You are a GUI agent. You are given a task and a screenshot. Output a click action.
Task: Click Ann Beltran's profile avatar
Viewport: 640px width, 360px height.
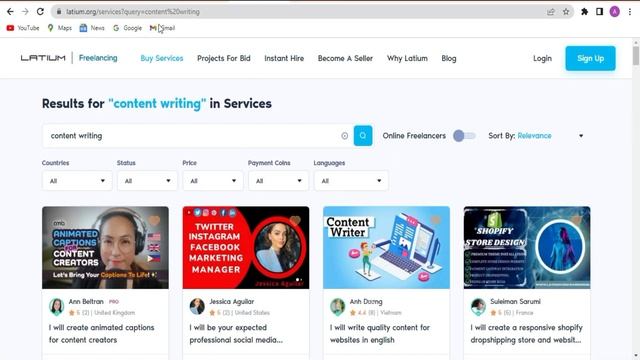coord(56,307)
